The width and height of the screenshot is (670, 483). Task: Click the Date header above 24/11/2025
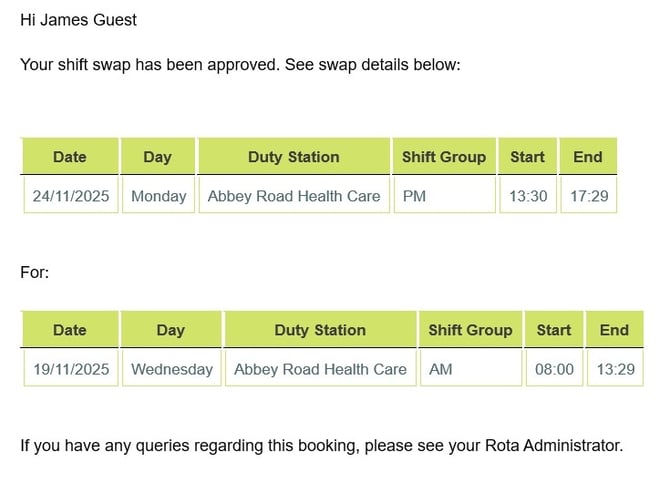70,157
